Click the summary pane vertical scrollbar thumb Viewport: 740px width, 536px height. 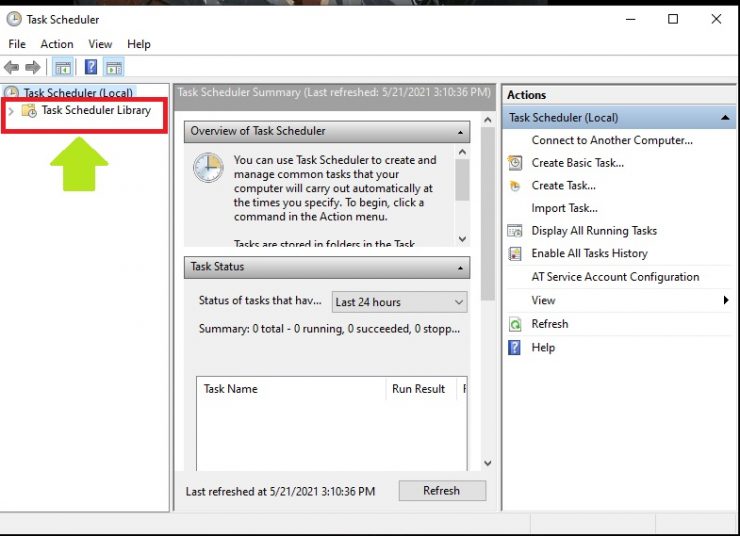pos(488,214)
